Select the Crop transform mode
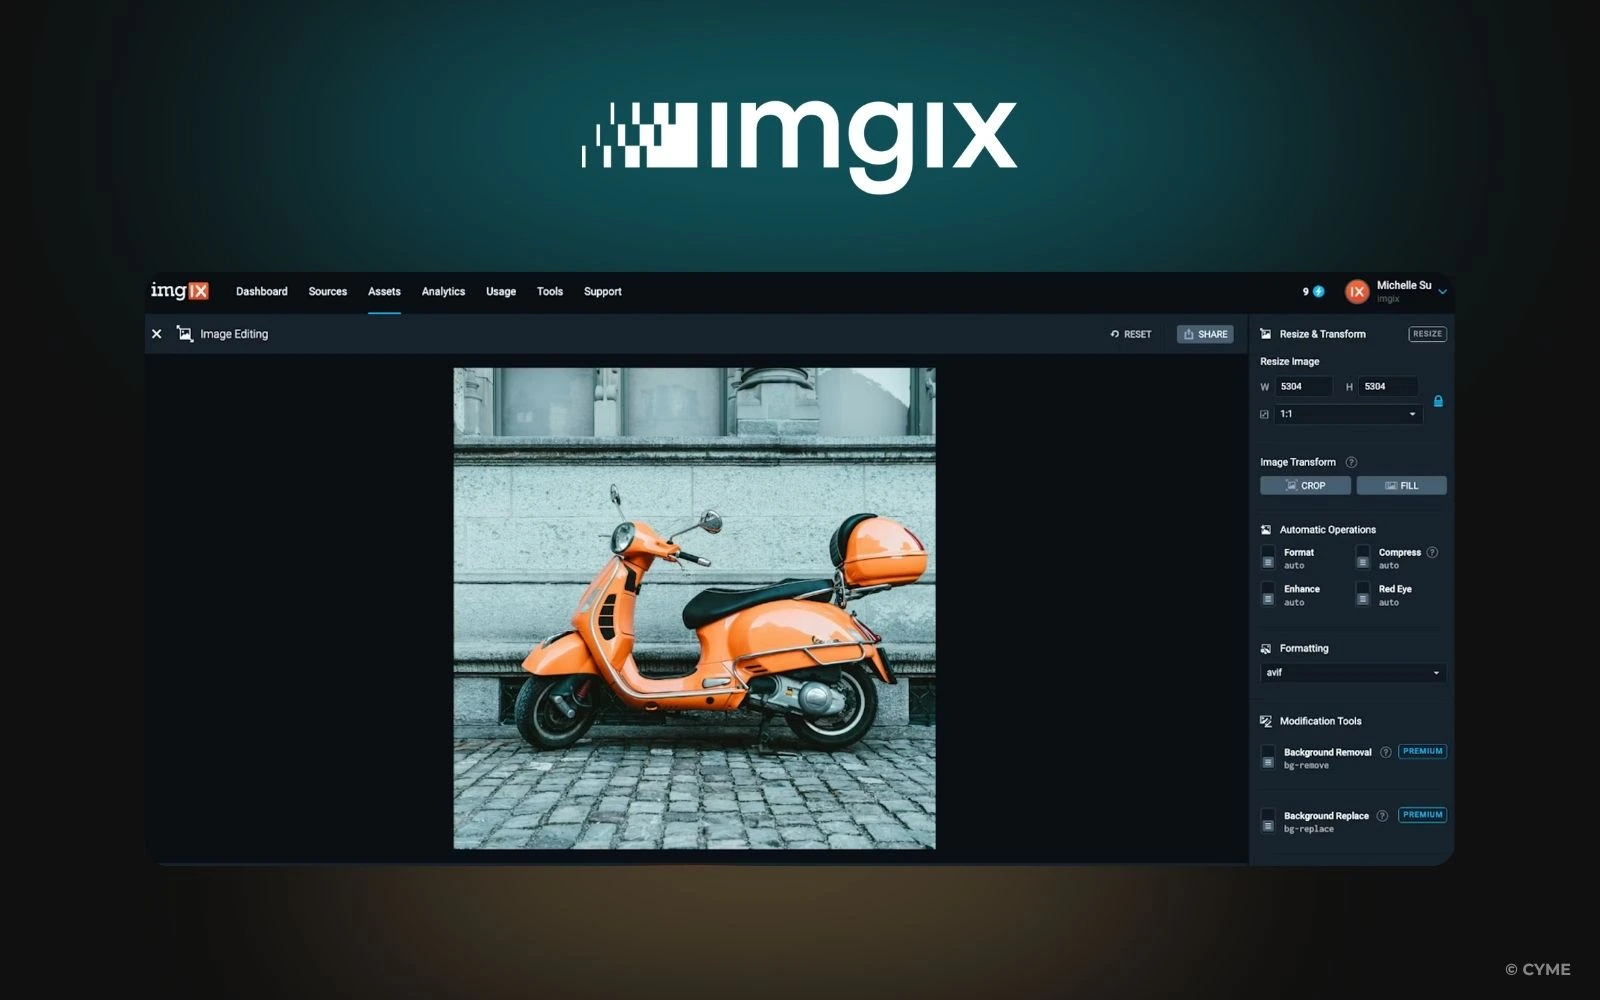 click(x=1304, y=485)
